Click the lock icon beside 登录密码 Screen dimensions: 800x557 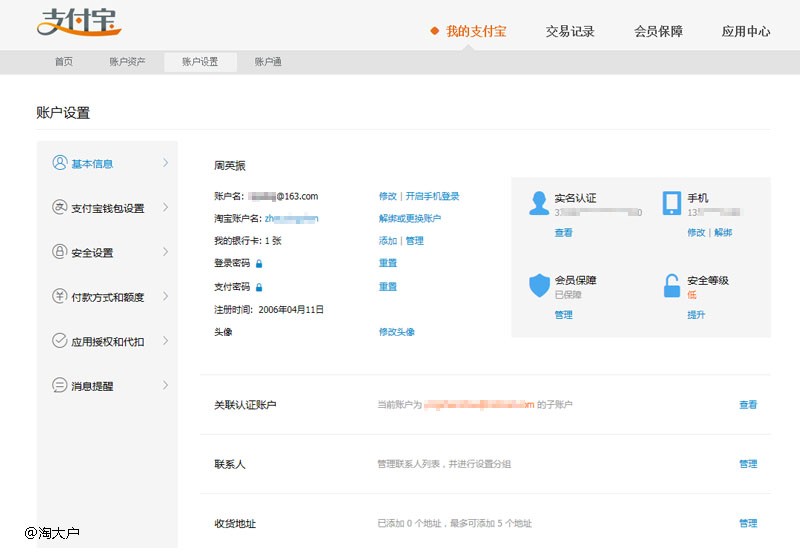pyautogui.click(x=259, y=264)
